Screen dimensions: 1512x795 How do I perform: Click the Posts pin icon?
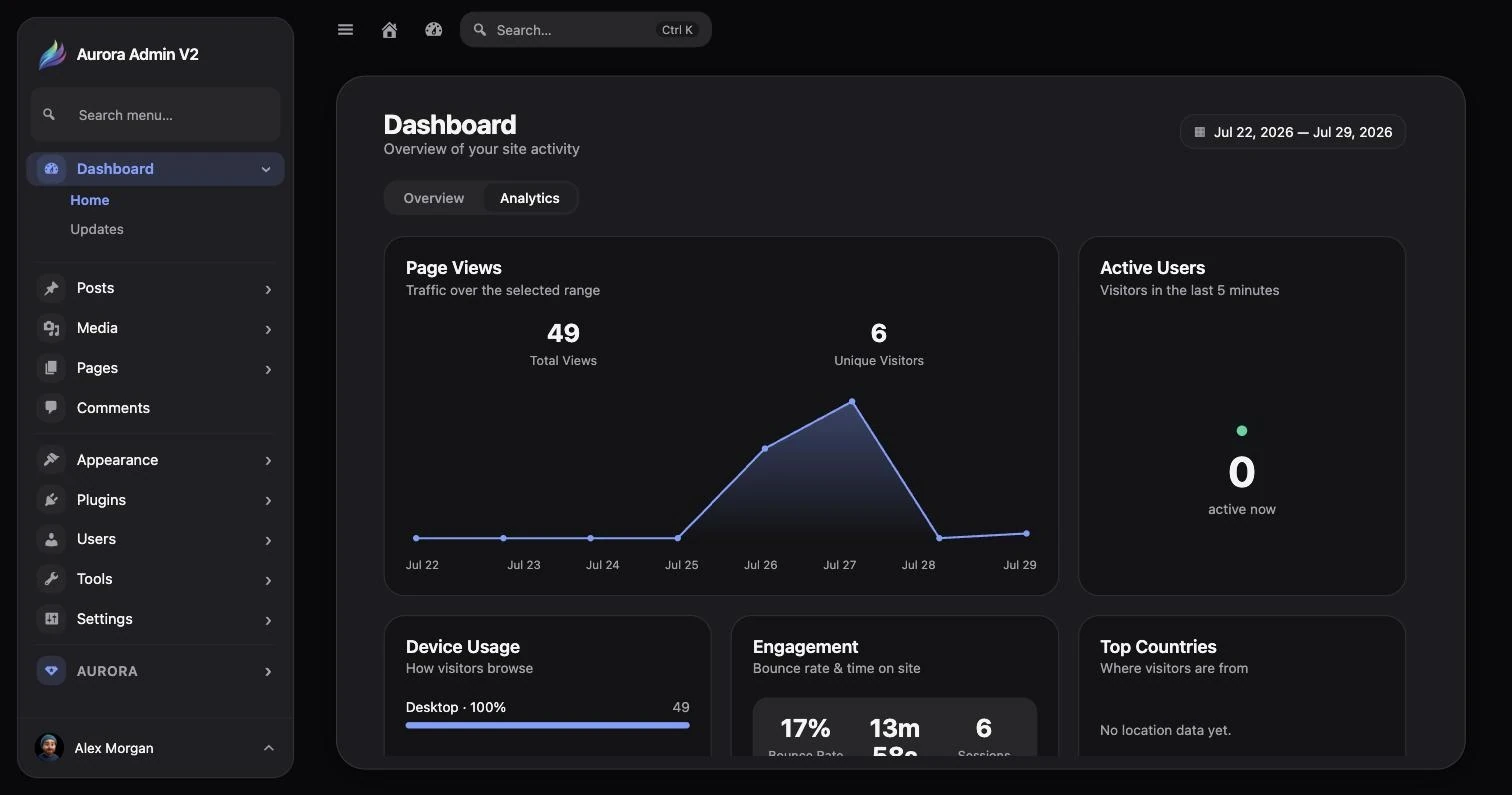point(51,288)
